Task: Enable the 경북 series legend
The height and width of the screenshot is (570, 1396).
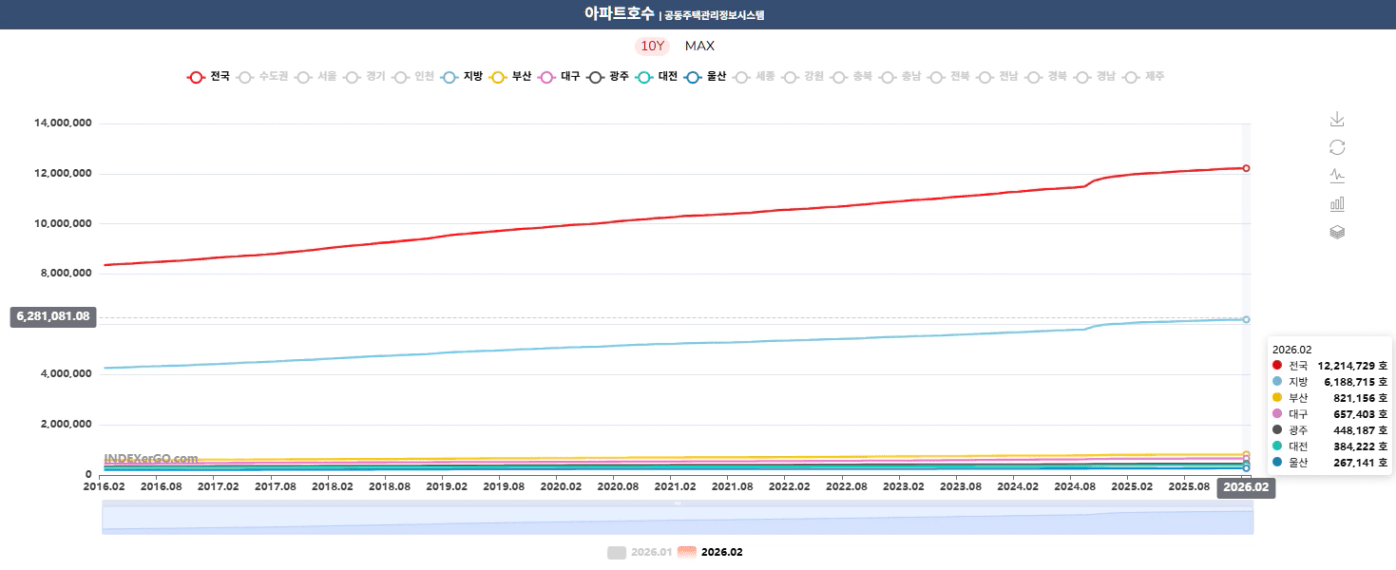Action: [x=1047, y=77]
